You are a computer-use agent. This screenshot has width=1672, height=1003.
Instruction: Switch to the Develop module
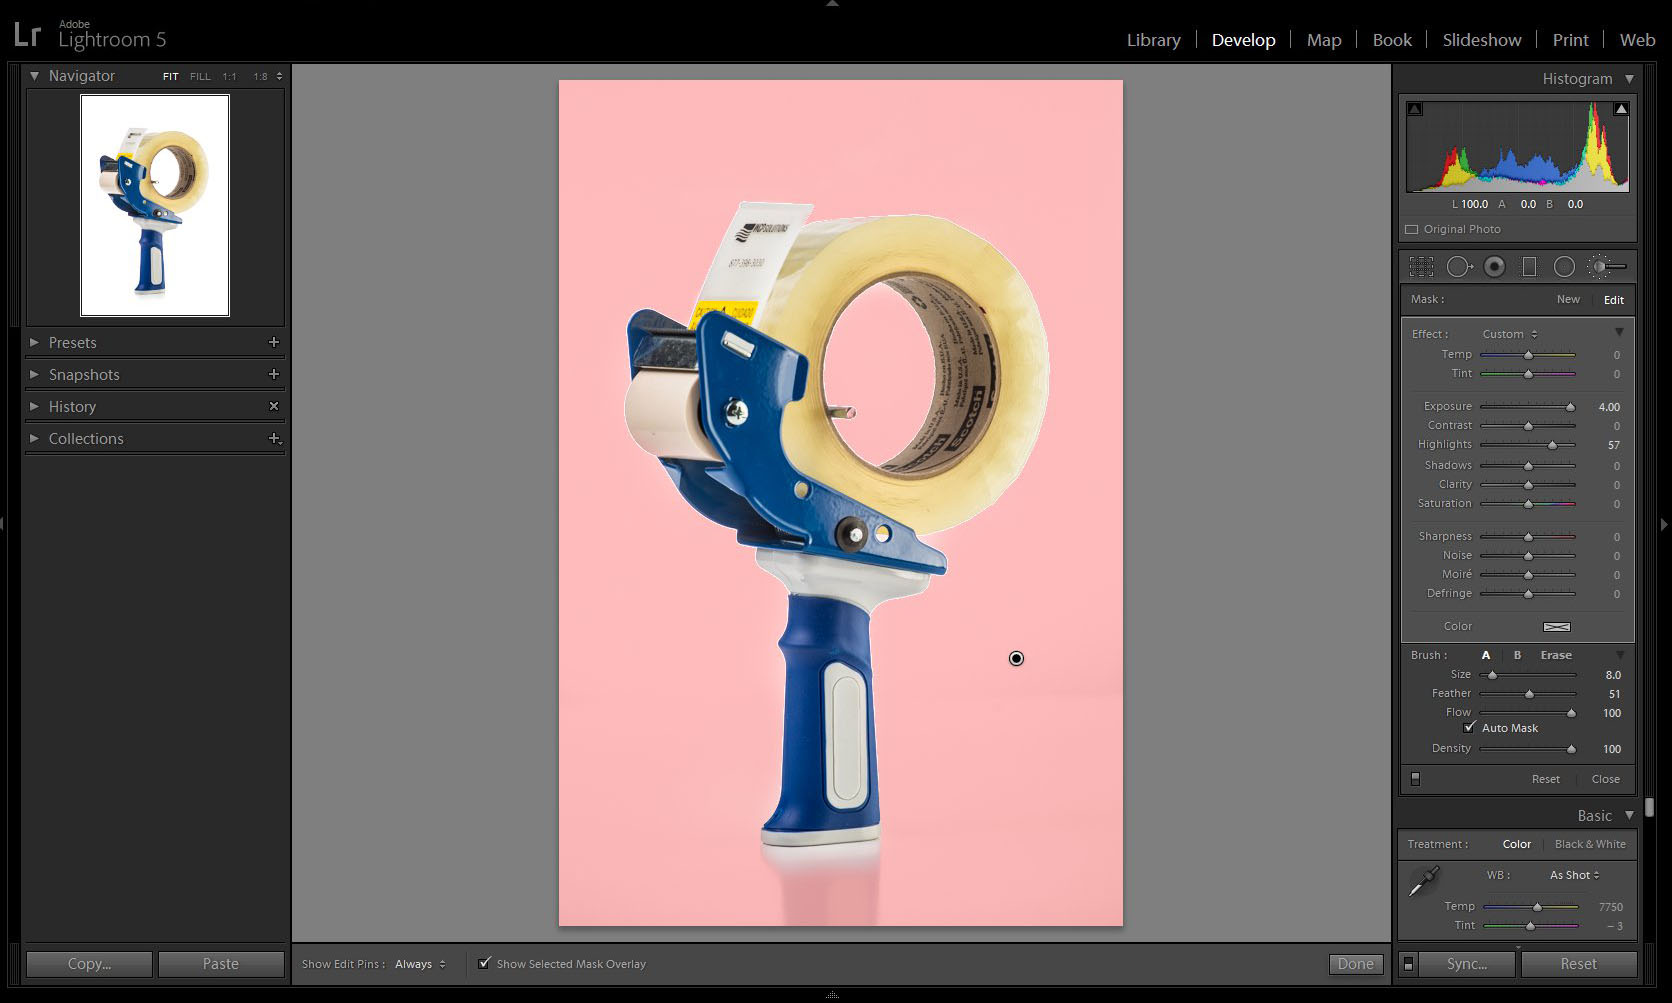click(1243, 40)
